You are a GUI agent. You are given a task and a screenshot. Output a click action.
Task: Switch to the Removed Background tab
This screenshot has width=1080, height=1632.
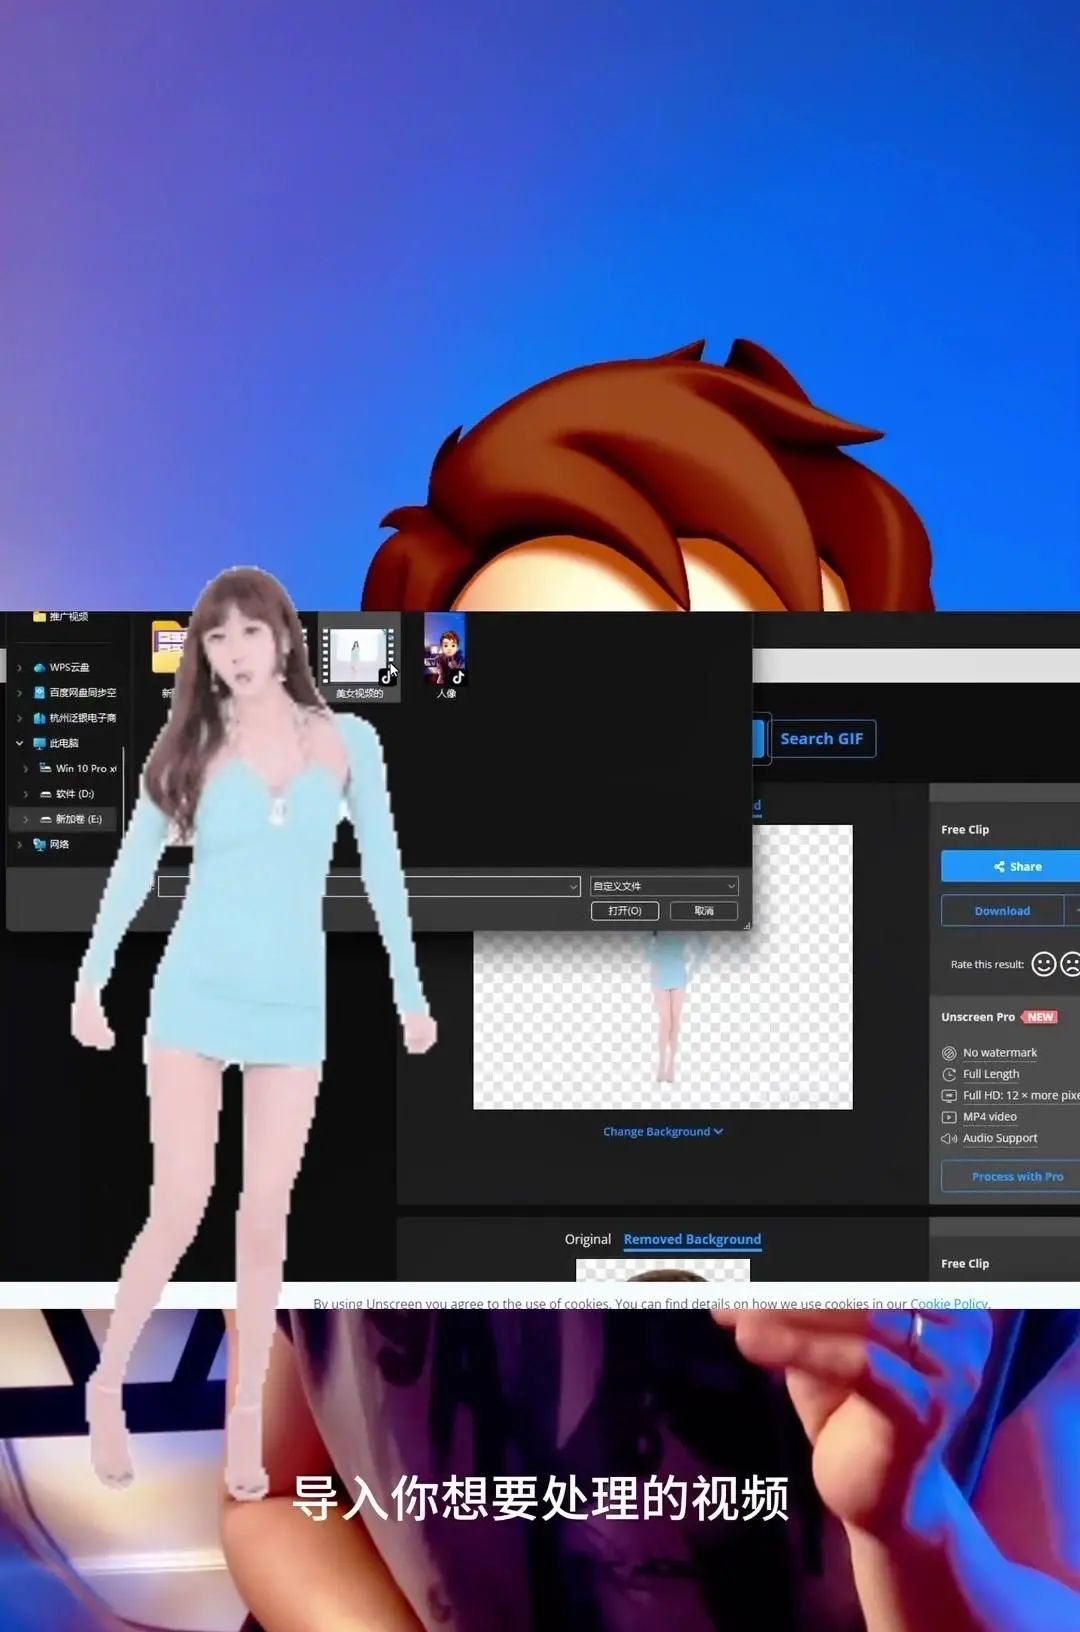coord(692,1239)
